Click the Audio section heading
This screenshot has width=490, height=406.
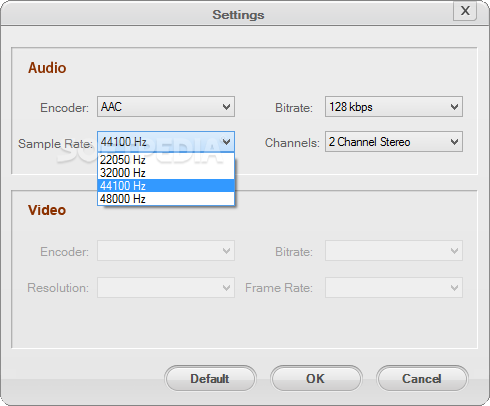click(x=47, y=68)
